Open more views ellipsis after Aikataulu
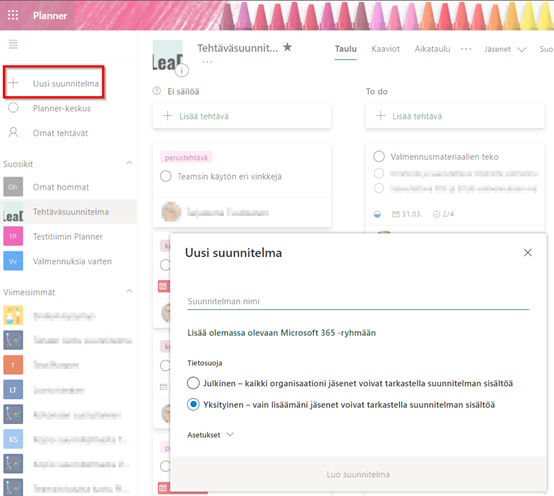 (466, 49)
